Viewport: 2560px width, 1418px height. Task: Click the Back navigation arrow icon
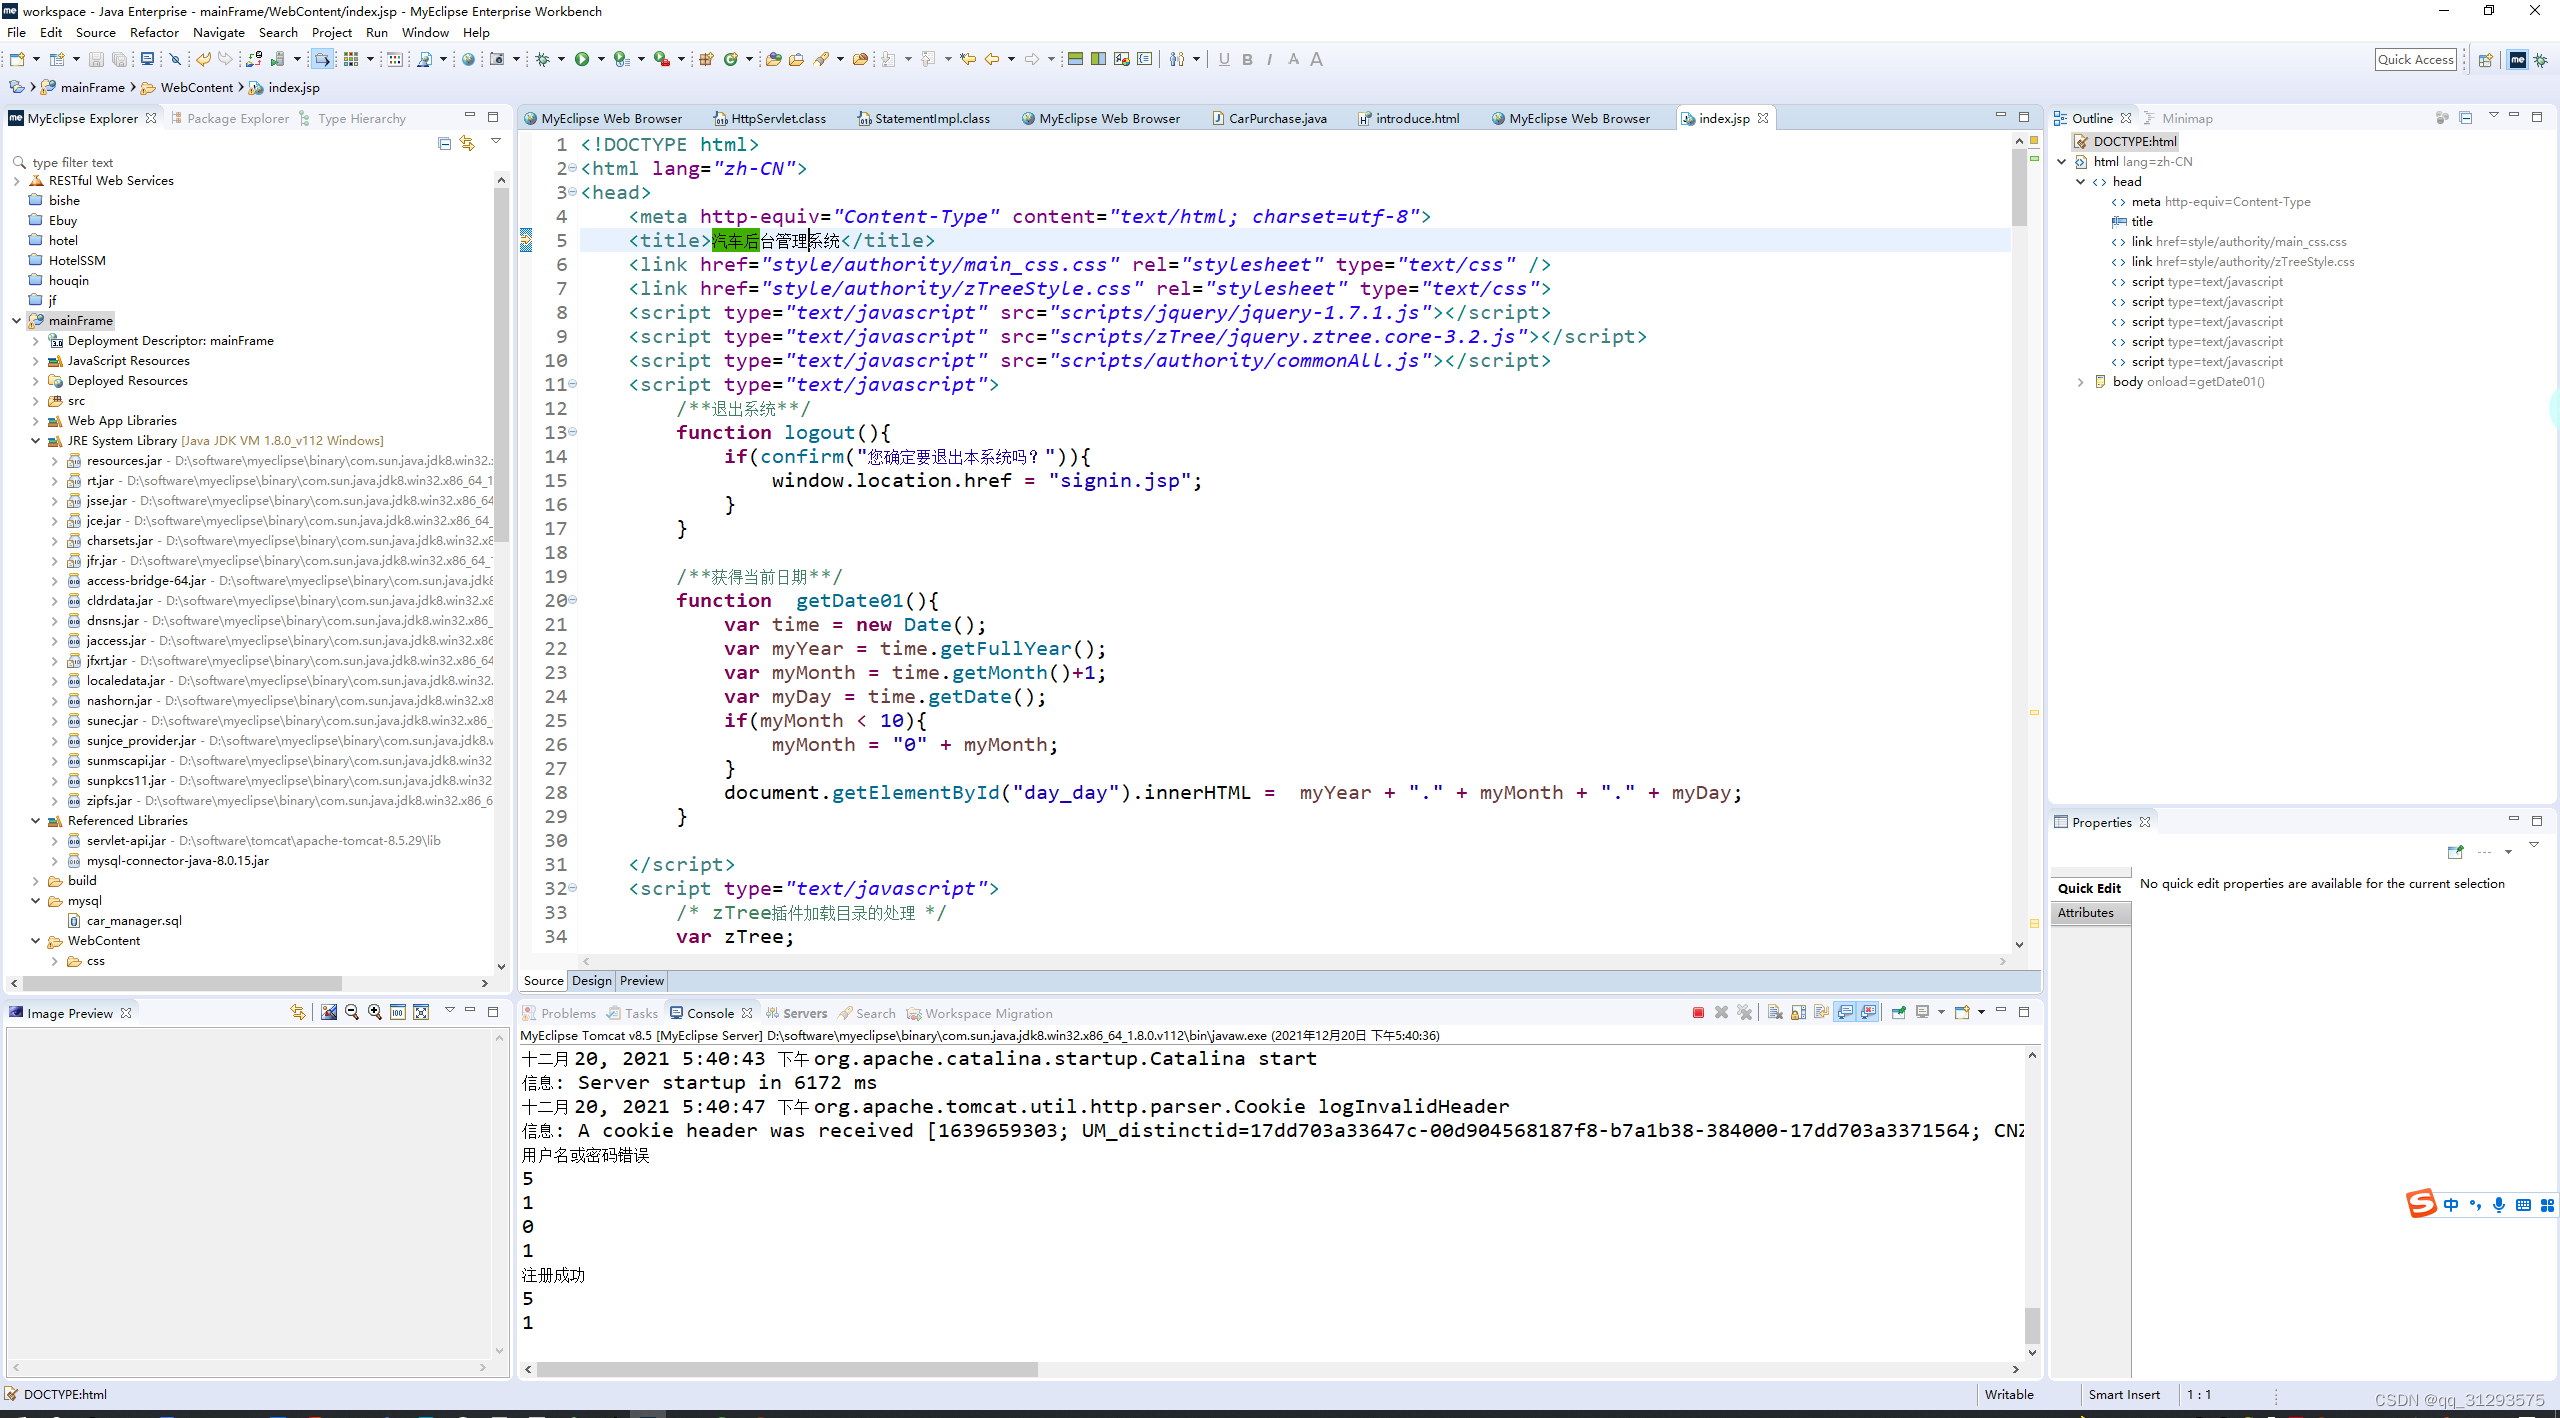click(x=992, y=60)
